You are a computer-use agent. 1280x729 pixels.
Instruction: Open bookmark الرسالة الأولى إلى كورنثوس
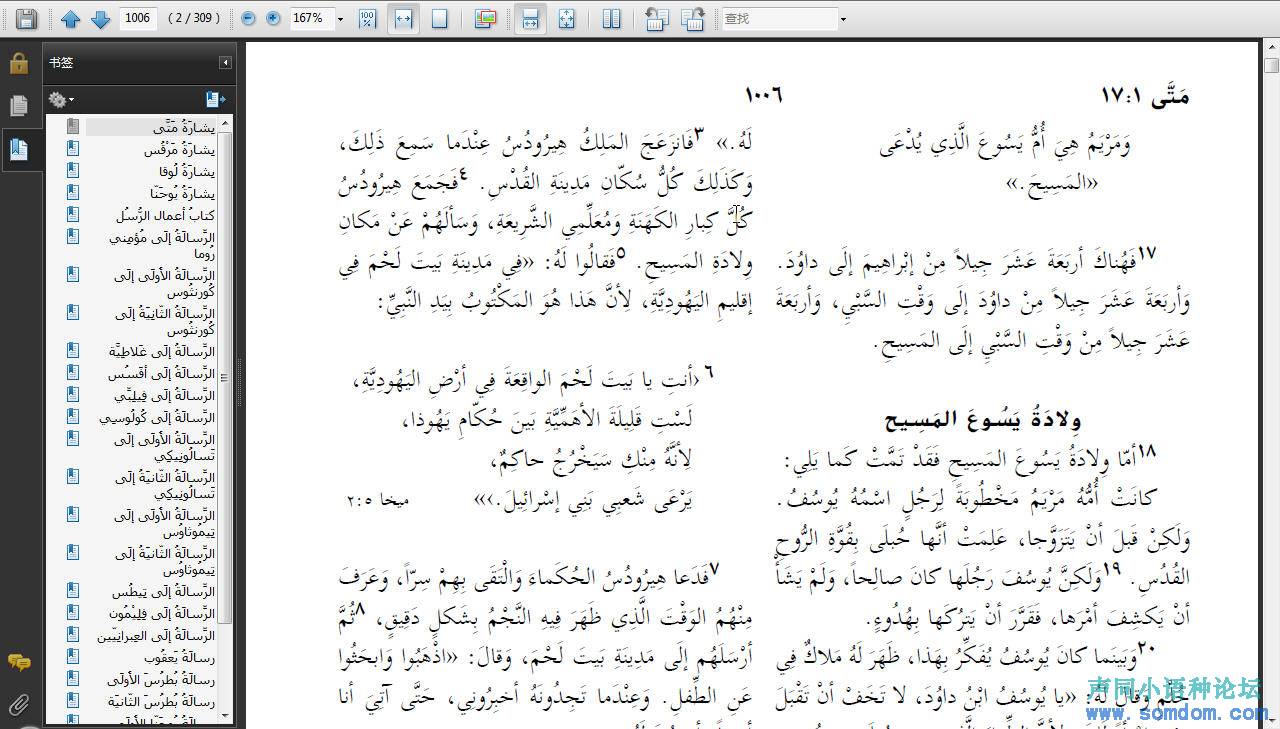click(165, 283)
